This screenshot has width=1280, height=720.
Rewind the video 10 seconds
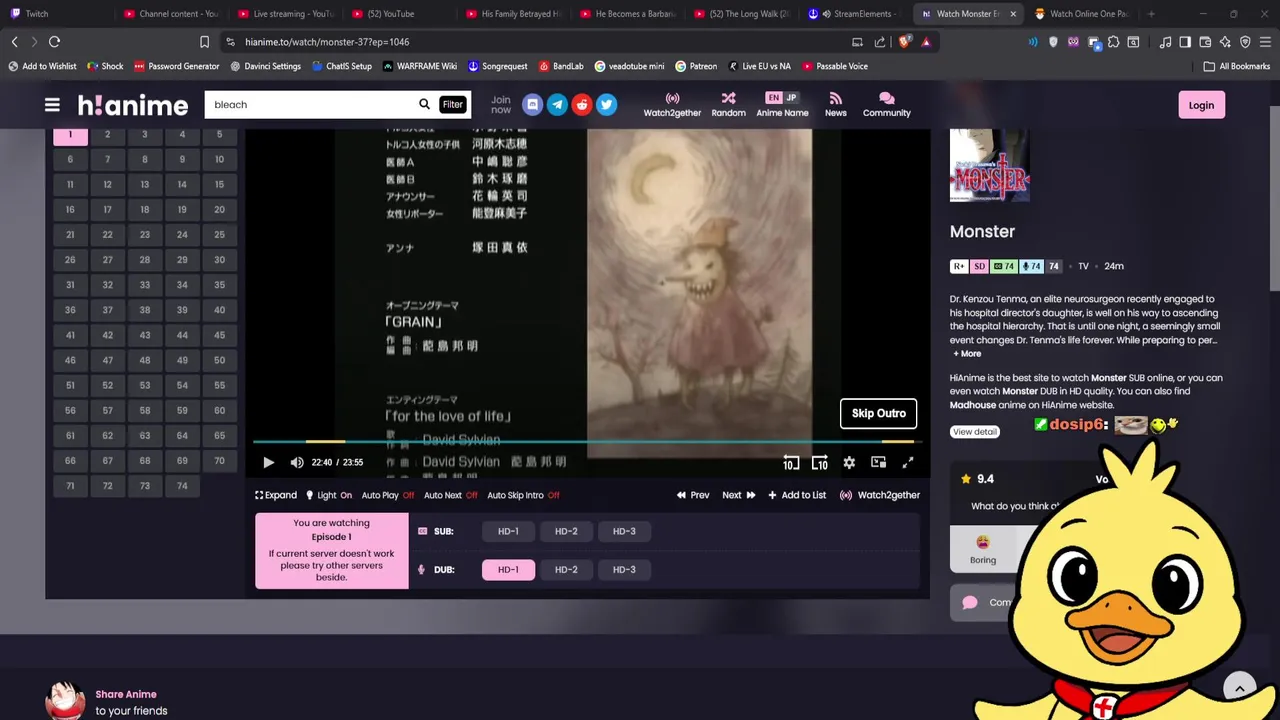coord(790,462)
